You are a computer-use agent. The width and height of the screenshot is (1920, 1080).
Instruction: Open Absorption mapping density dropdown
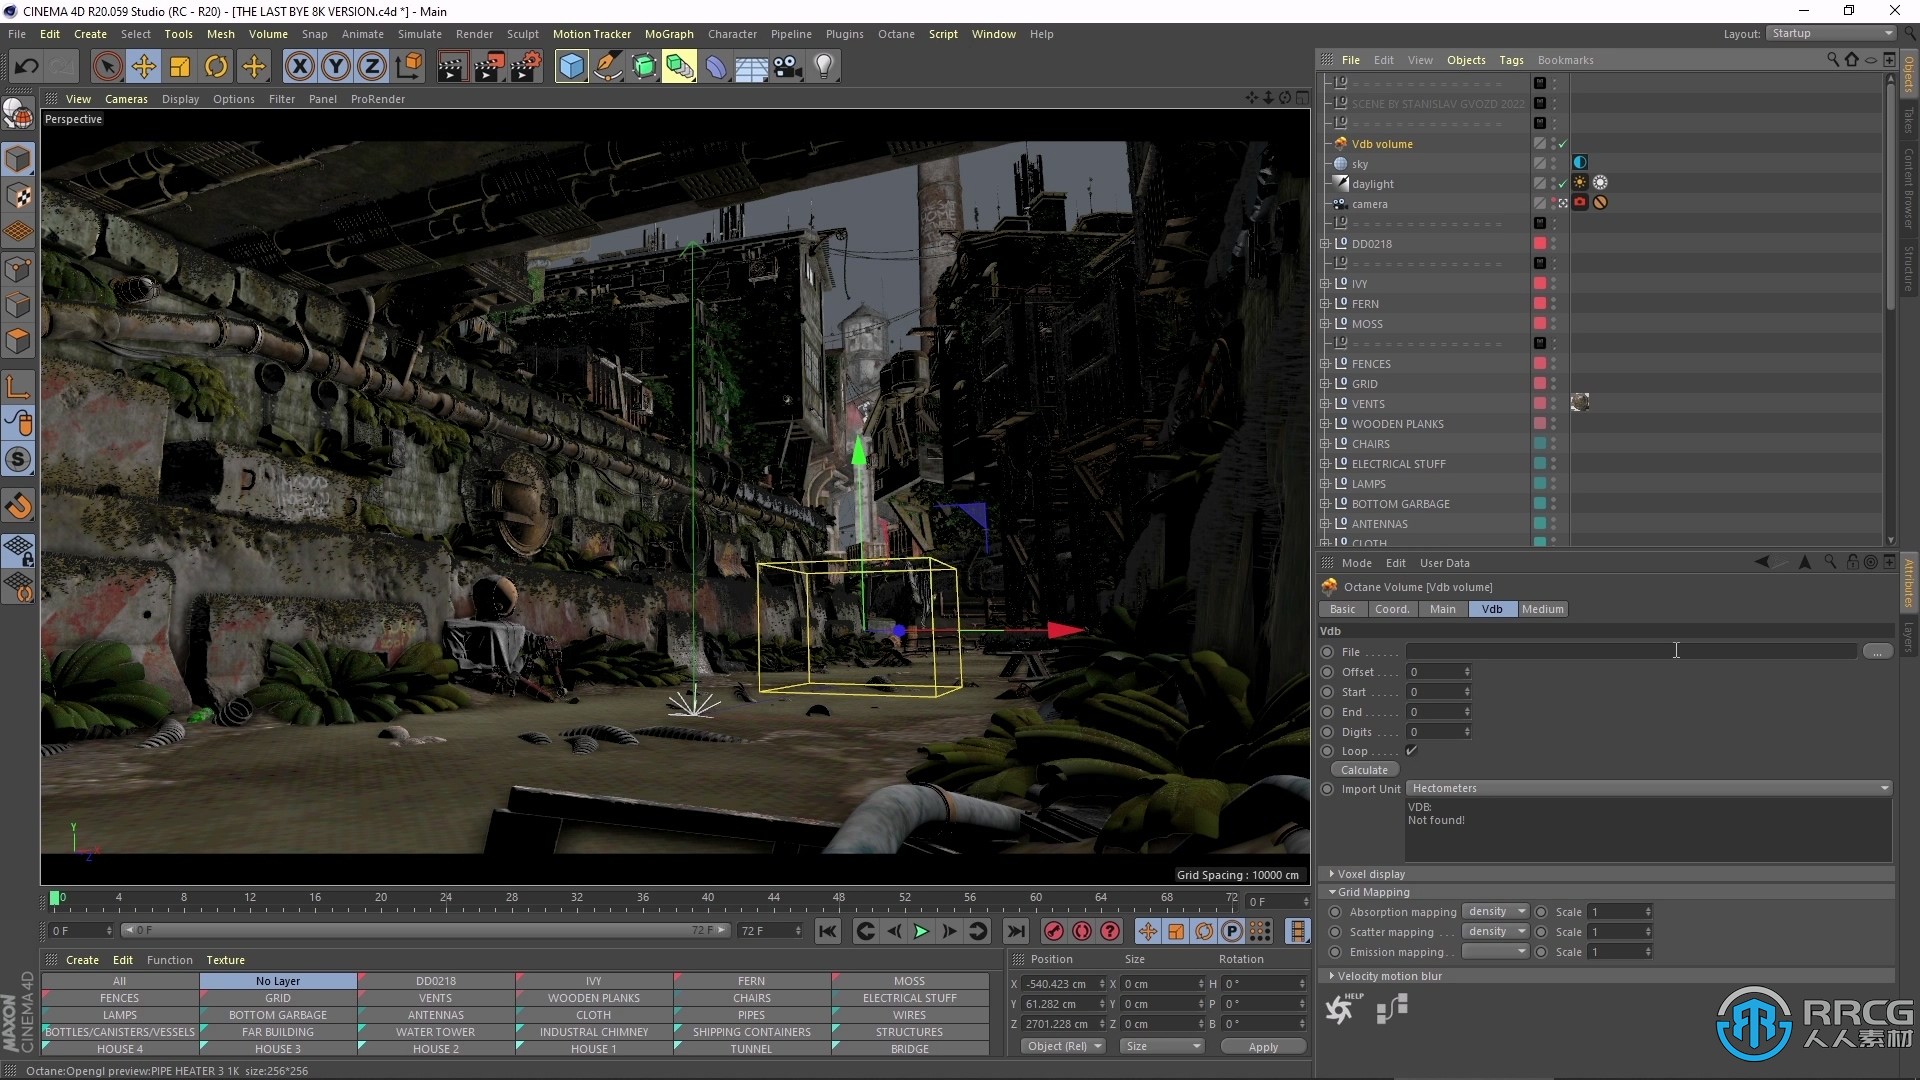(1496, 912)
